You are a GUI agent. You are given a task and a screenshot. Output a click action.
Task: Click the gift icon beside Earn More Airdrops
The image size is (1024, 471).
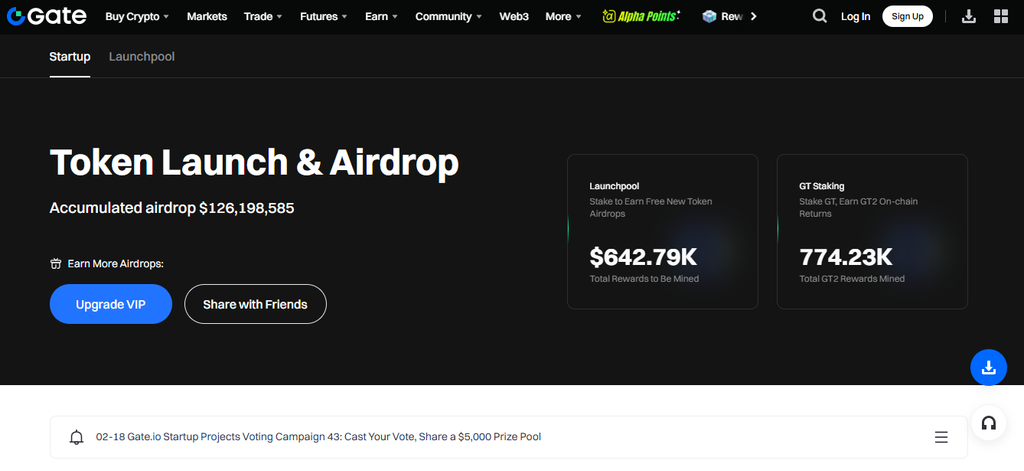point(56,264)
